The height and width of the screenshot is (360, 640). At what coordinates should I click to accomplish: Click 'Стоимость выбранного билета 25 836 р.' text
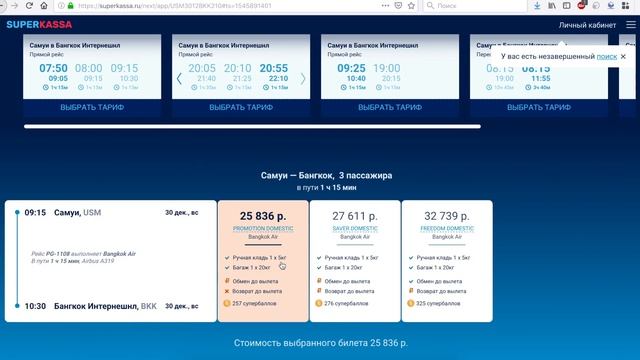pyautogui.click(x=321, y=343)
